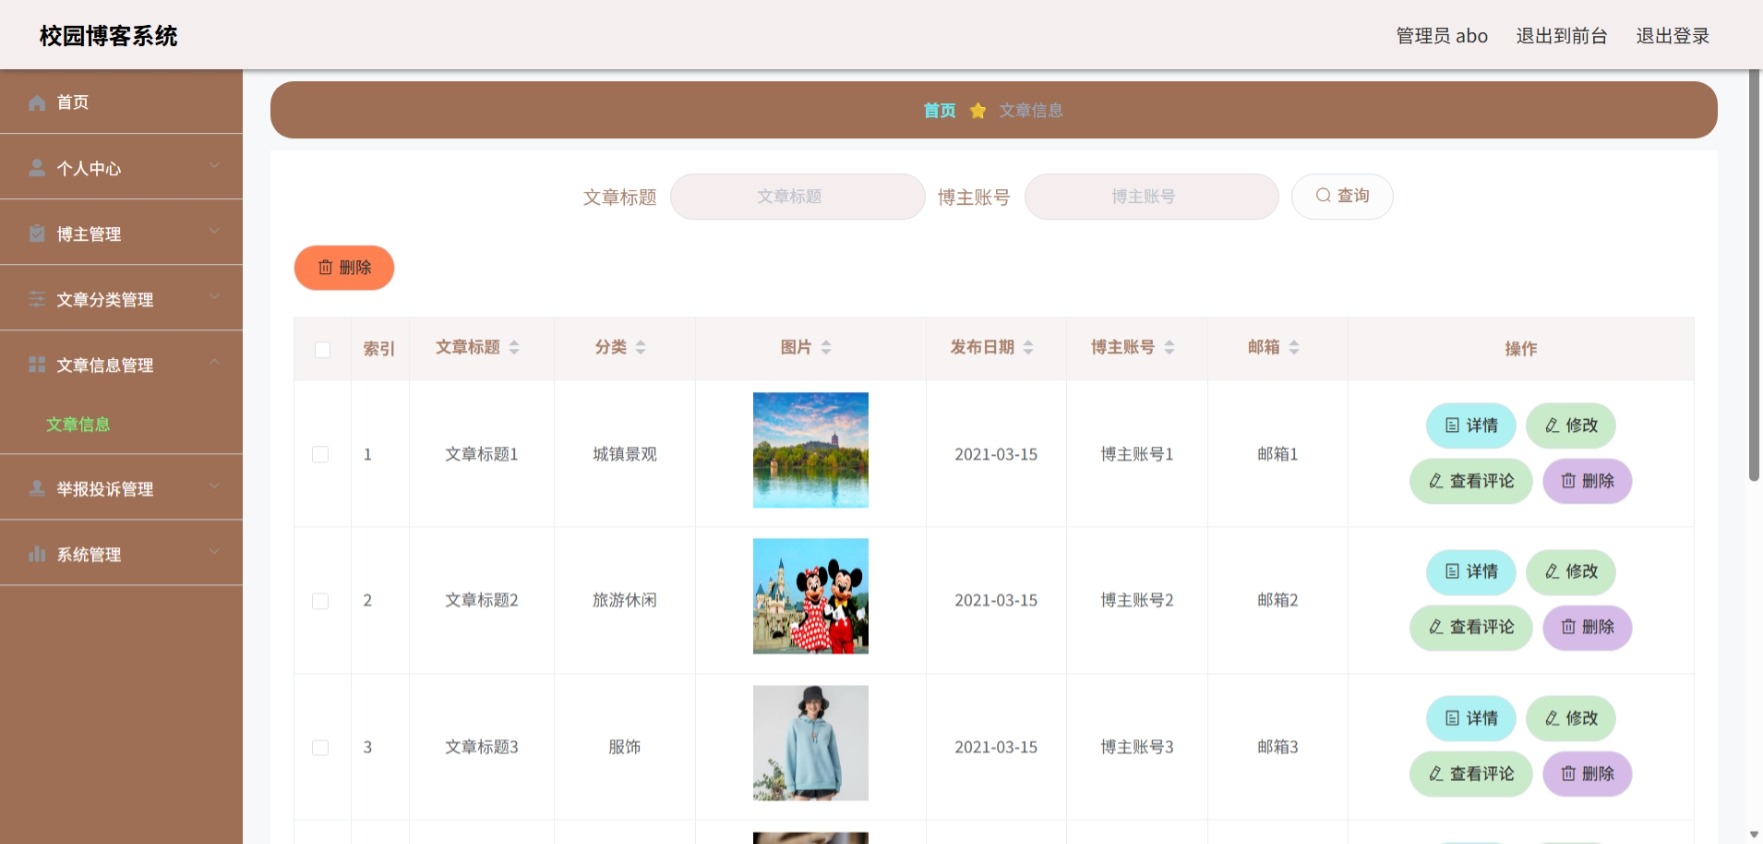Sort table by 分类 column arrows

(640, 347)
